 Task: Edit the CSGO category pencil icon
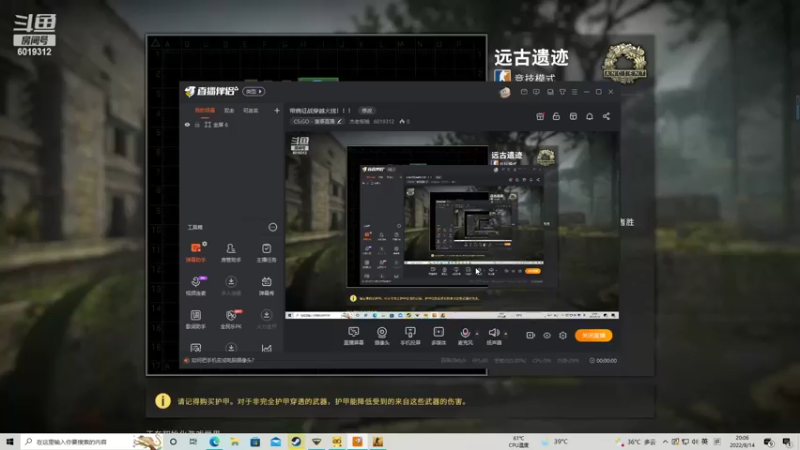[x=339, y=121]
